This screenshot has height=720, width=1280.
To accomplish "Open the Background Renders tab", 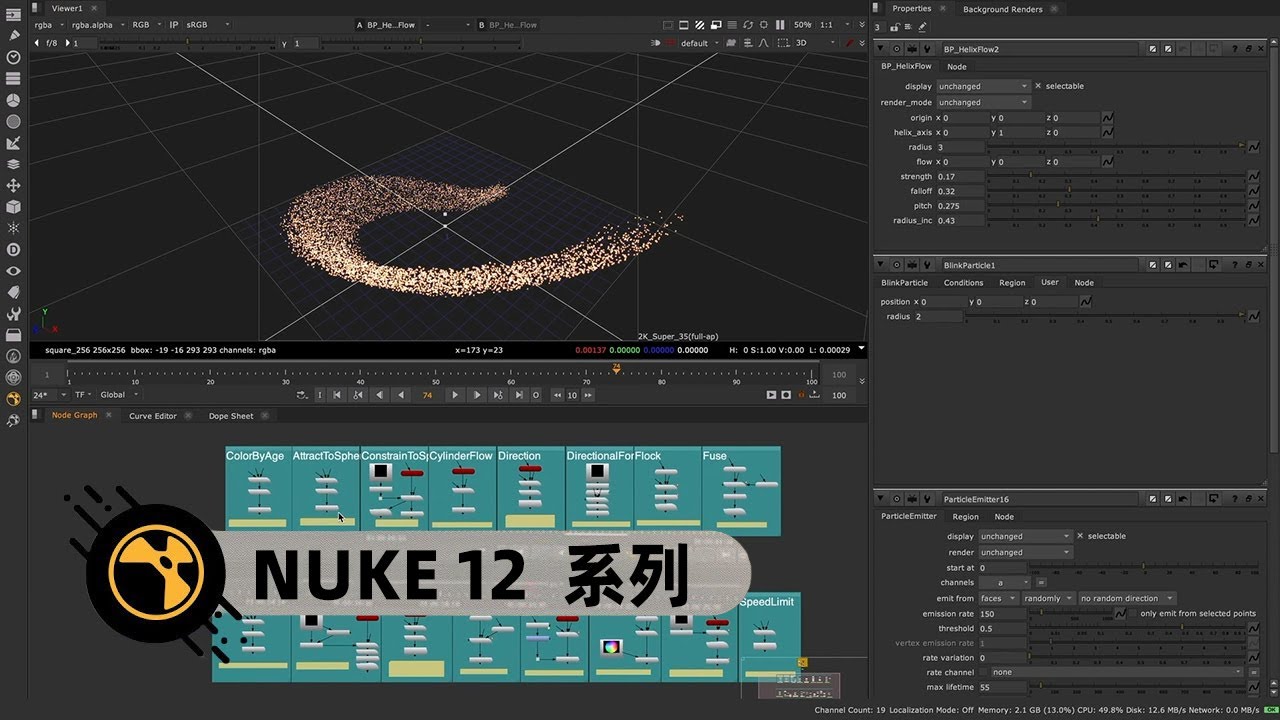I will click(x=1002, y=9).
